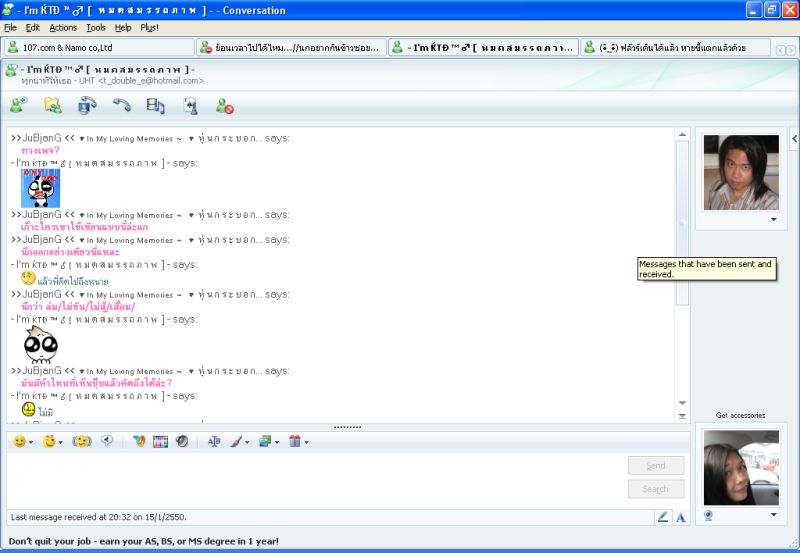This screenshot has width=800, height=553.
Task: Open the handwriting paintbrush tool
Action: [236, 441]
